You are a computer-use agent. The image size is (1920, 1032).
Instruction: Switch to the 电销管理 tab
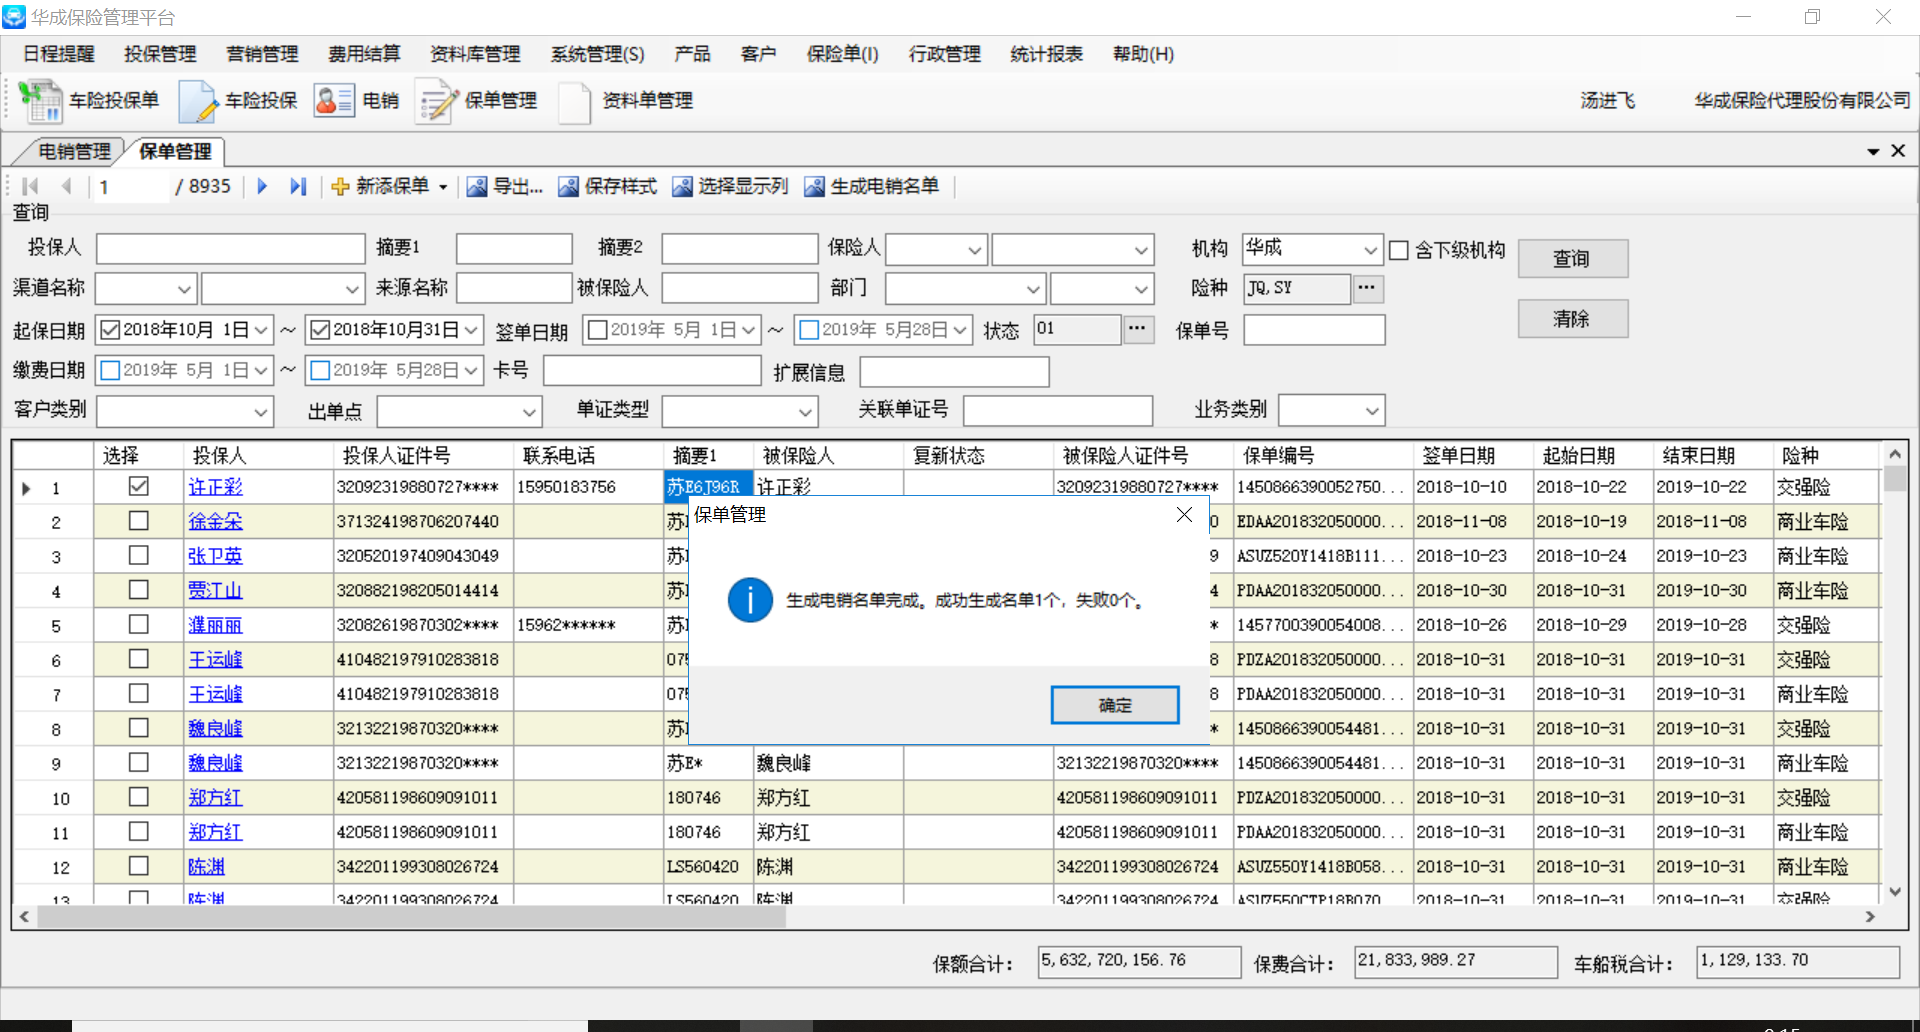pyautogui.click(x=74, y=151)
